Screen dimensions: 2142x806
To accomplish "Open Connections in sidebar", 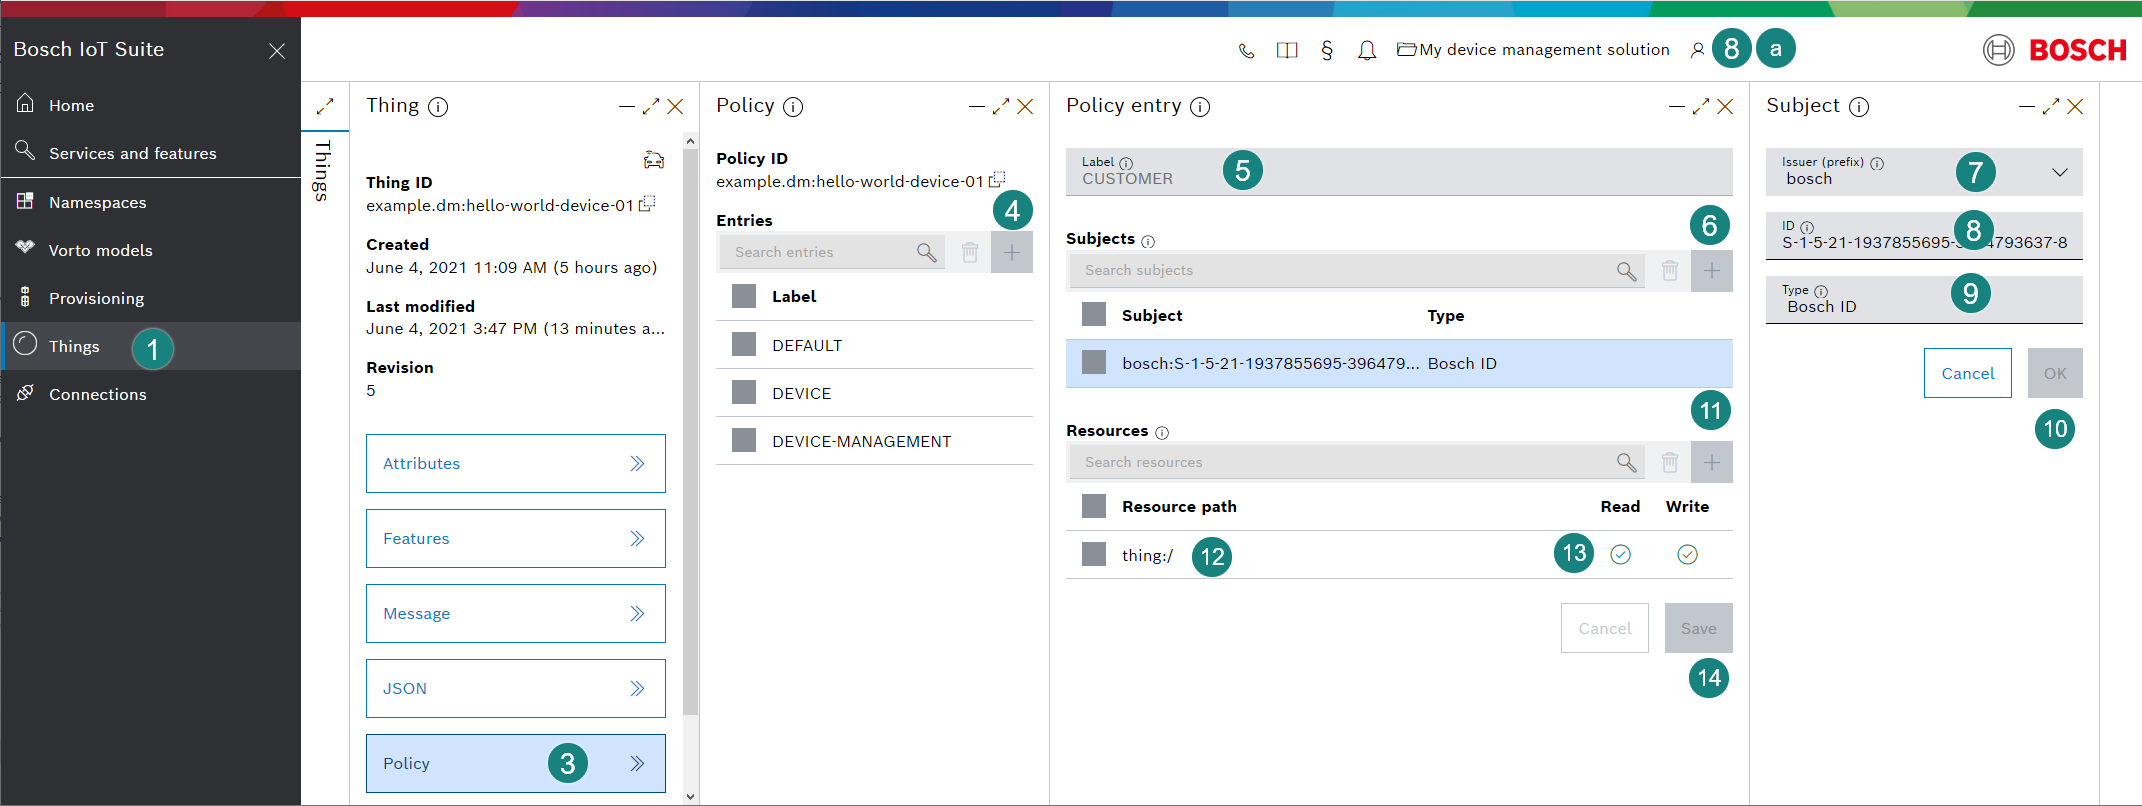I will click(x=150, y=394).
